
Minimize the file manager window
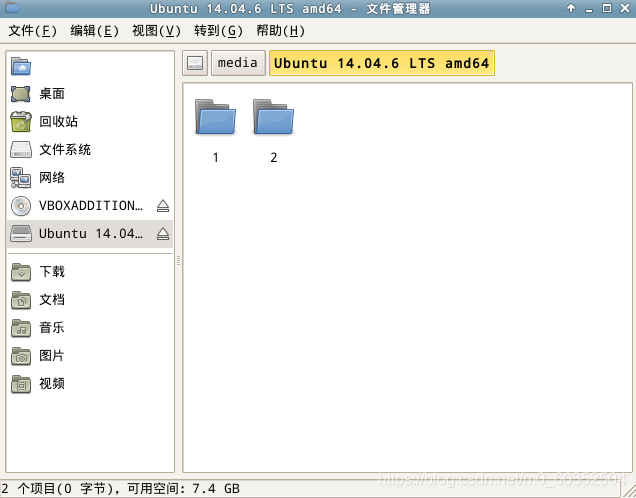point(589,9)
